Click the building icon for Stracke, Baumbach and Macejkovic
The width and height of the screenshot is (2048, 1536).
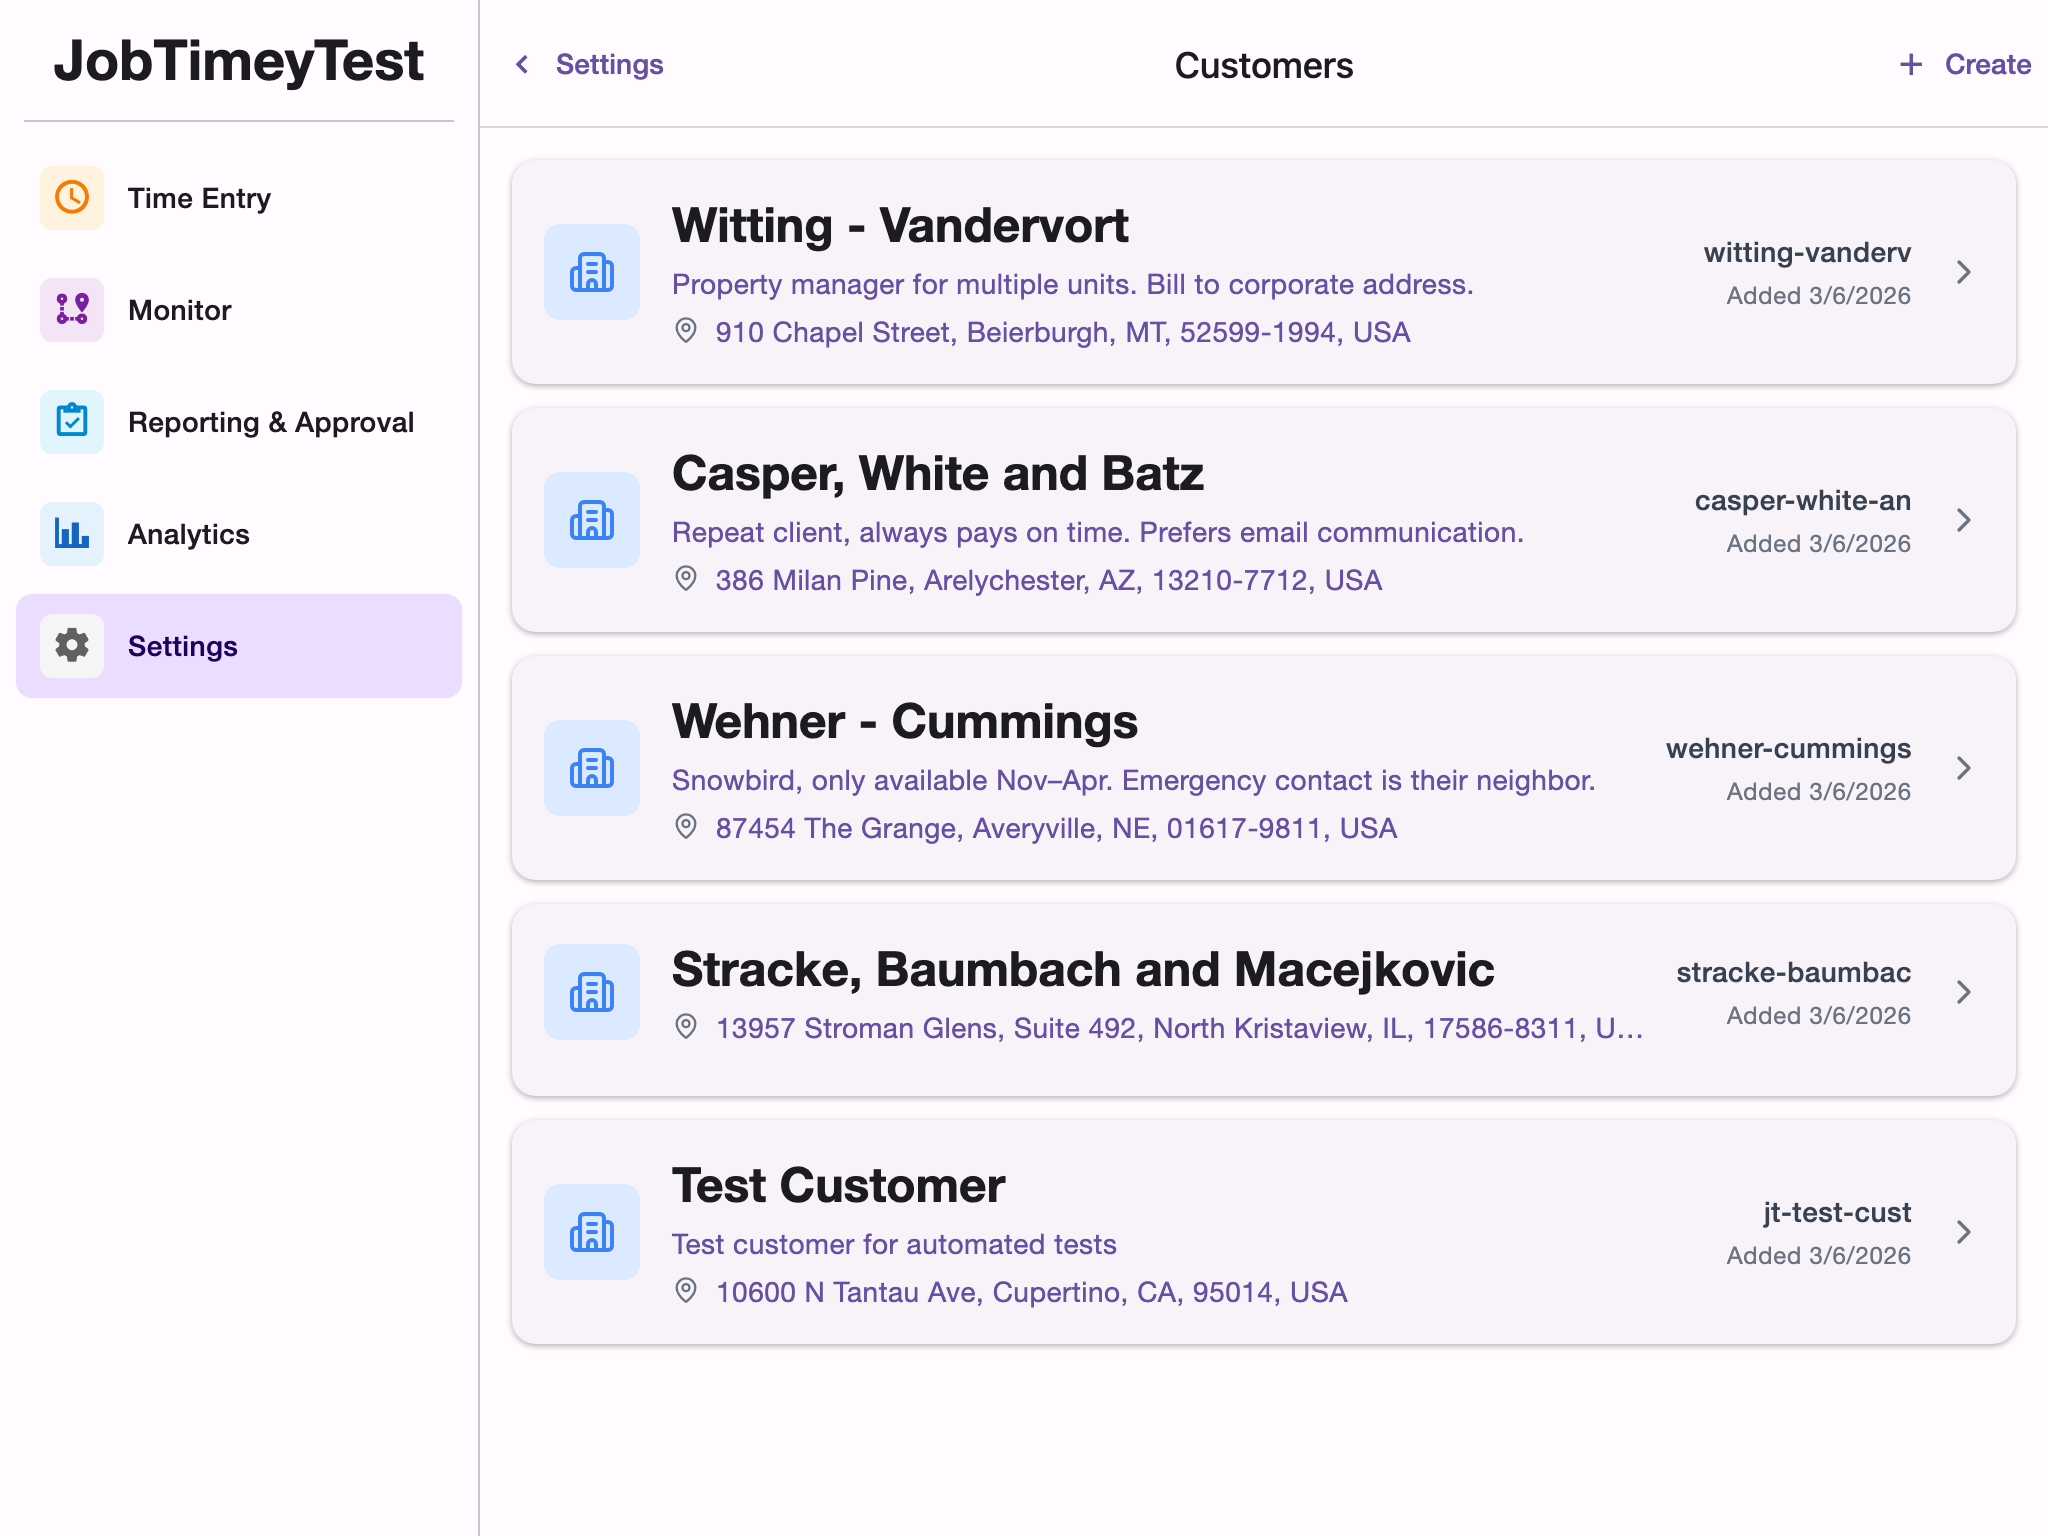pos(591,991)
